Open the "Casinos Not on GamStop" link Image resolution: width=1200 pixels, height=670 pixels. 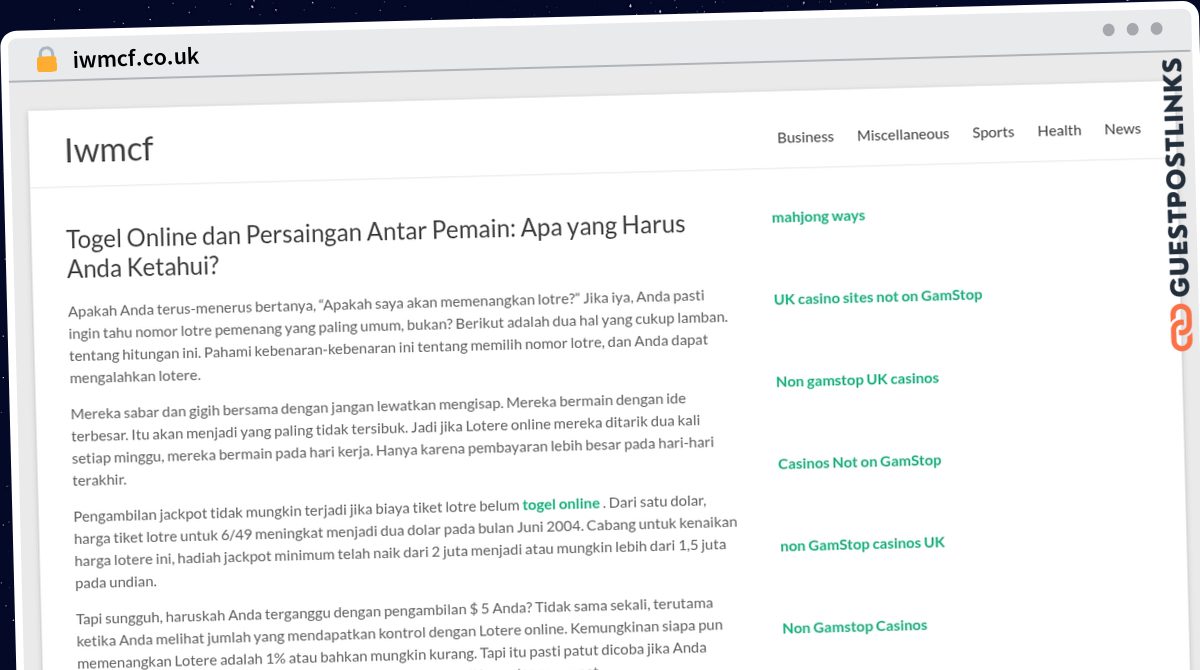pyautogui.click(x=859, y=462)
